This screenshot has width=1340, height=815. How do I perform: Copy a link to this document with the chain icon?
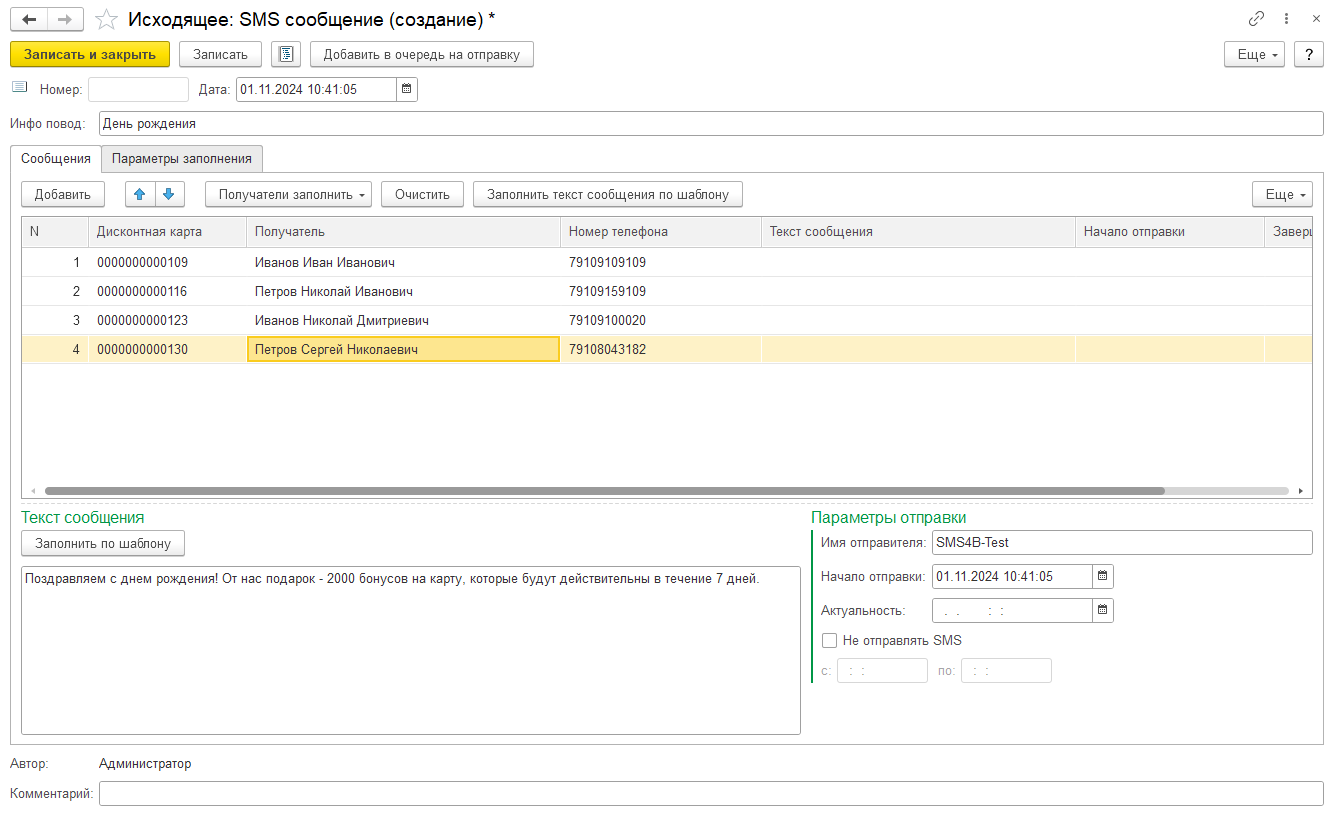click(1257, 19)
